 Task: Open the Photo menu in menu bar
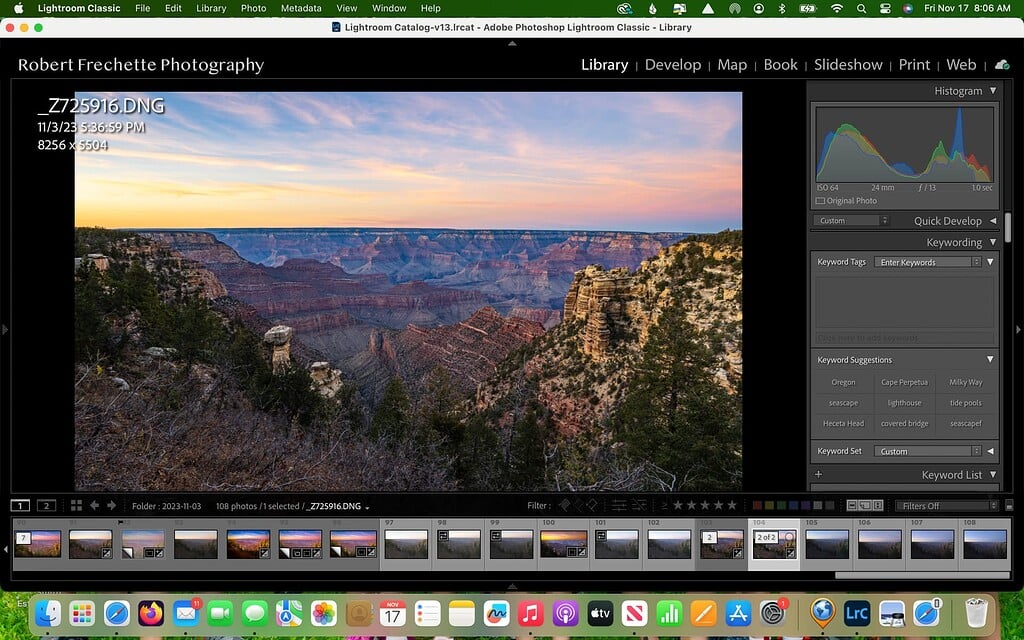(253, 8)
